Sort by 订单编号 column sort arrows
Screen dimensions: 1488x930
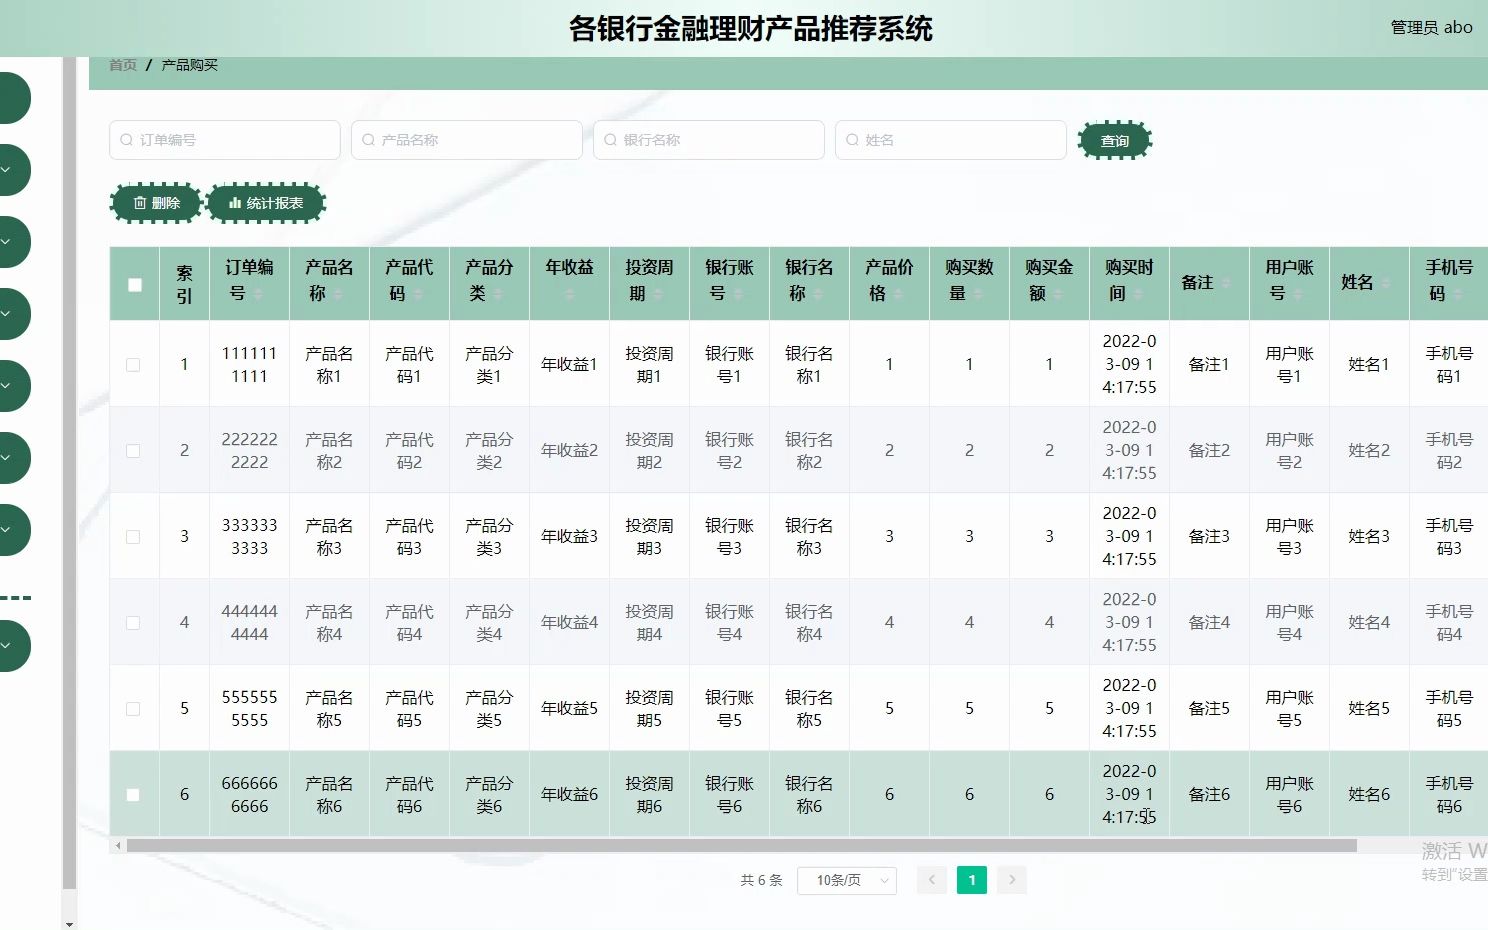pos(258,294)
